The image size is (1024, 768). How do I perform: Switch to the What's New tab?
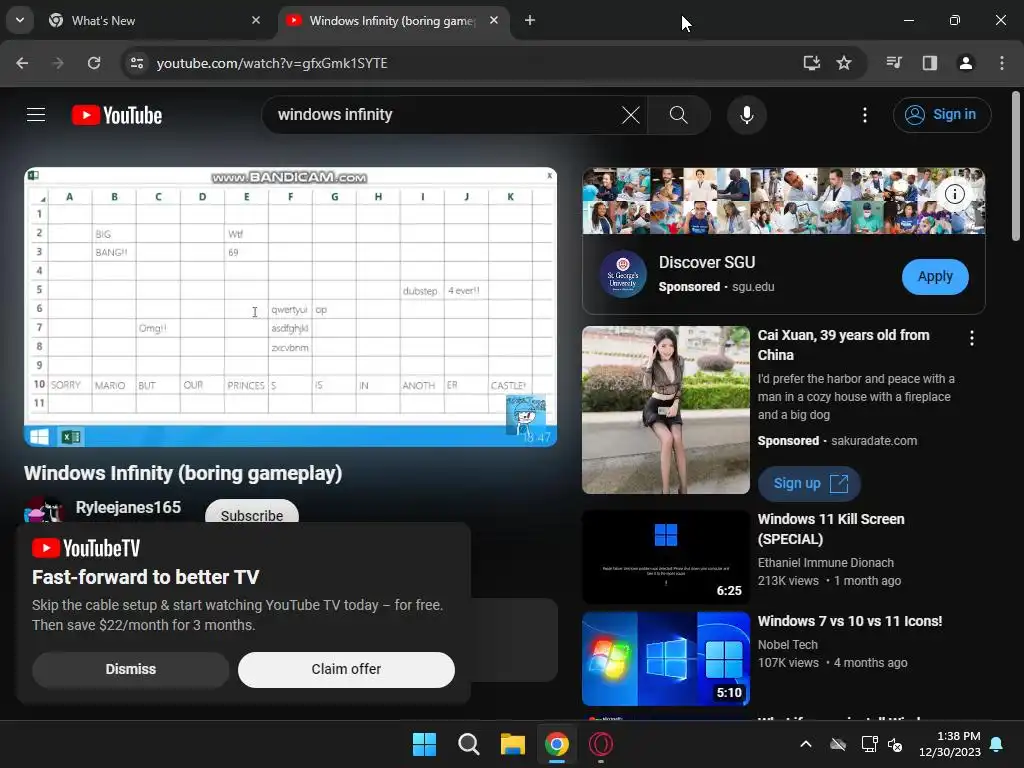(155, 21)
